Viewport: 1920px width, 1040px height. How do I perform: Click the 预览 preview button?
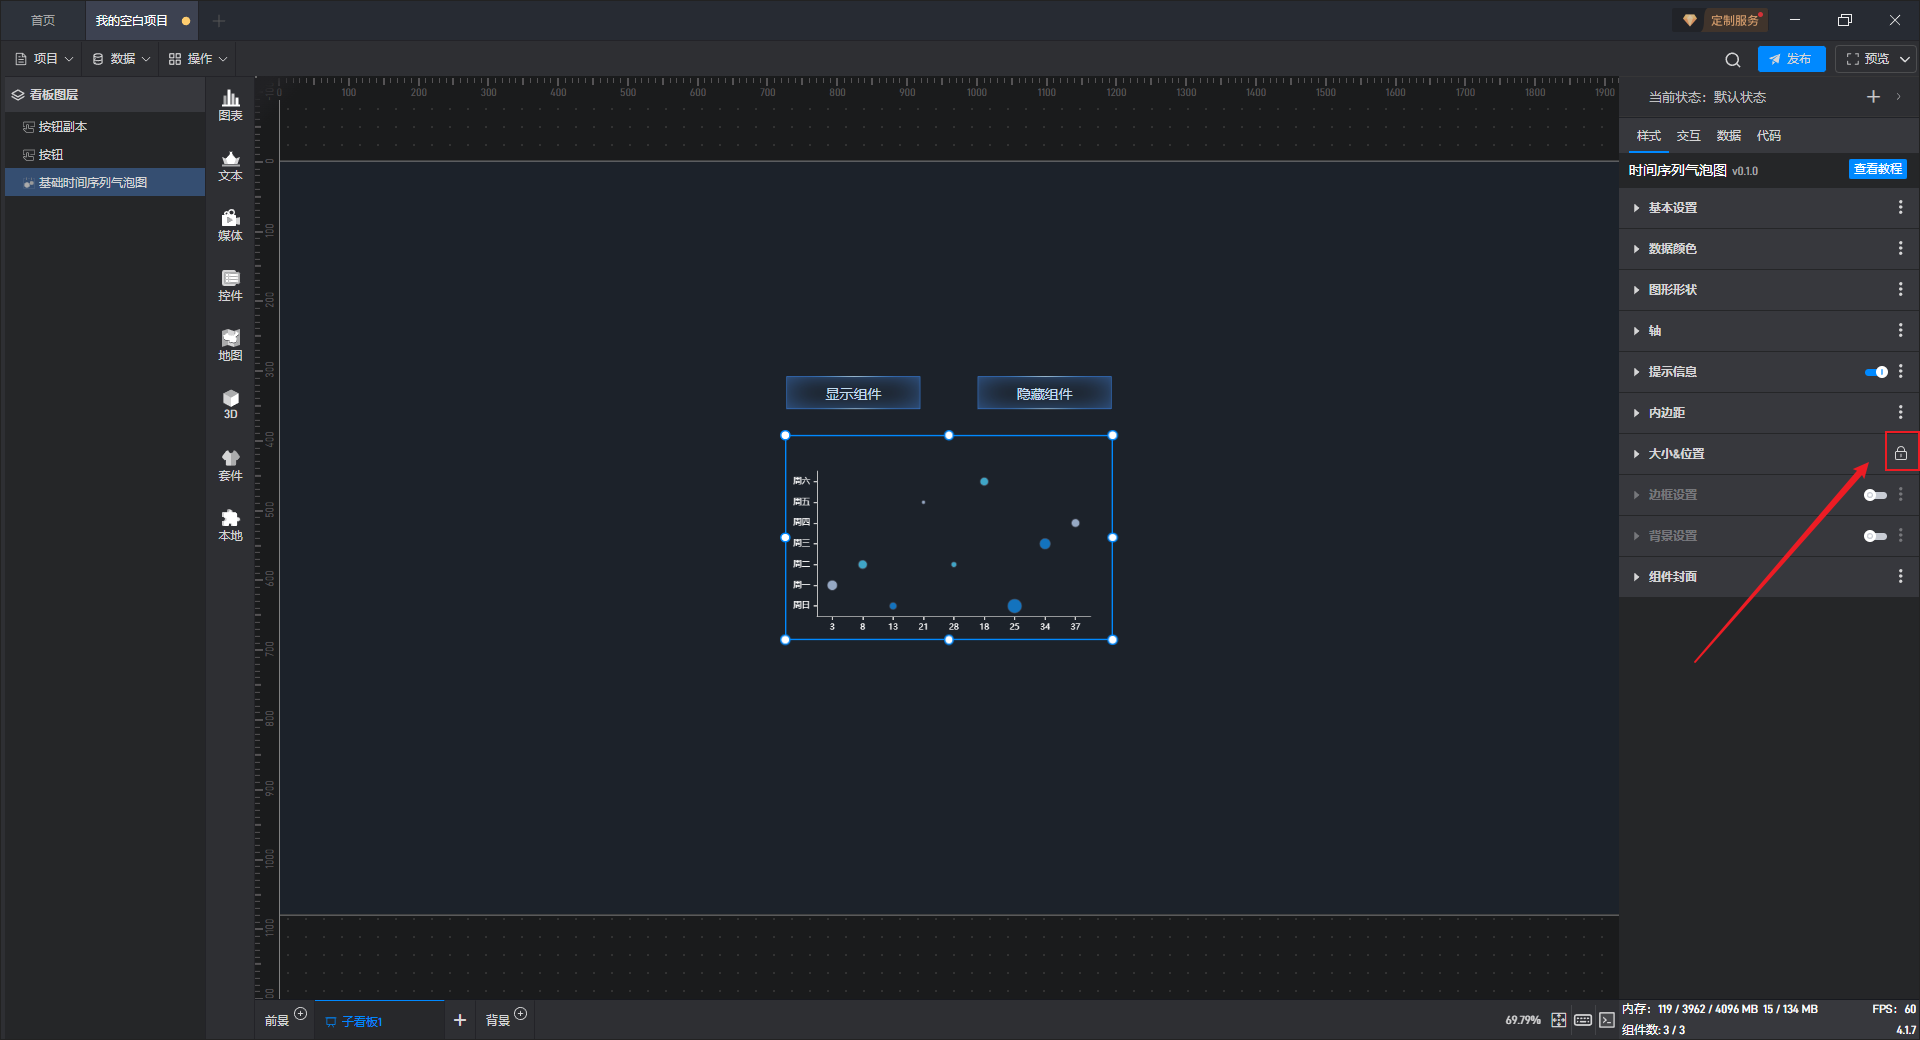click(x=1867, y=59)
